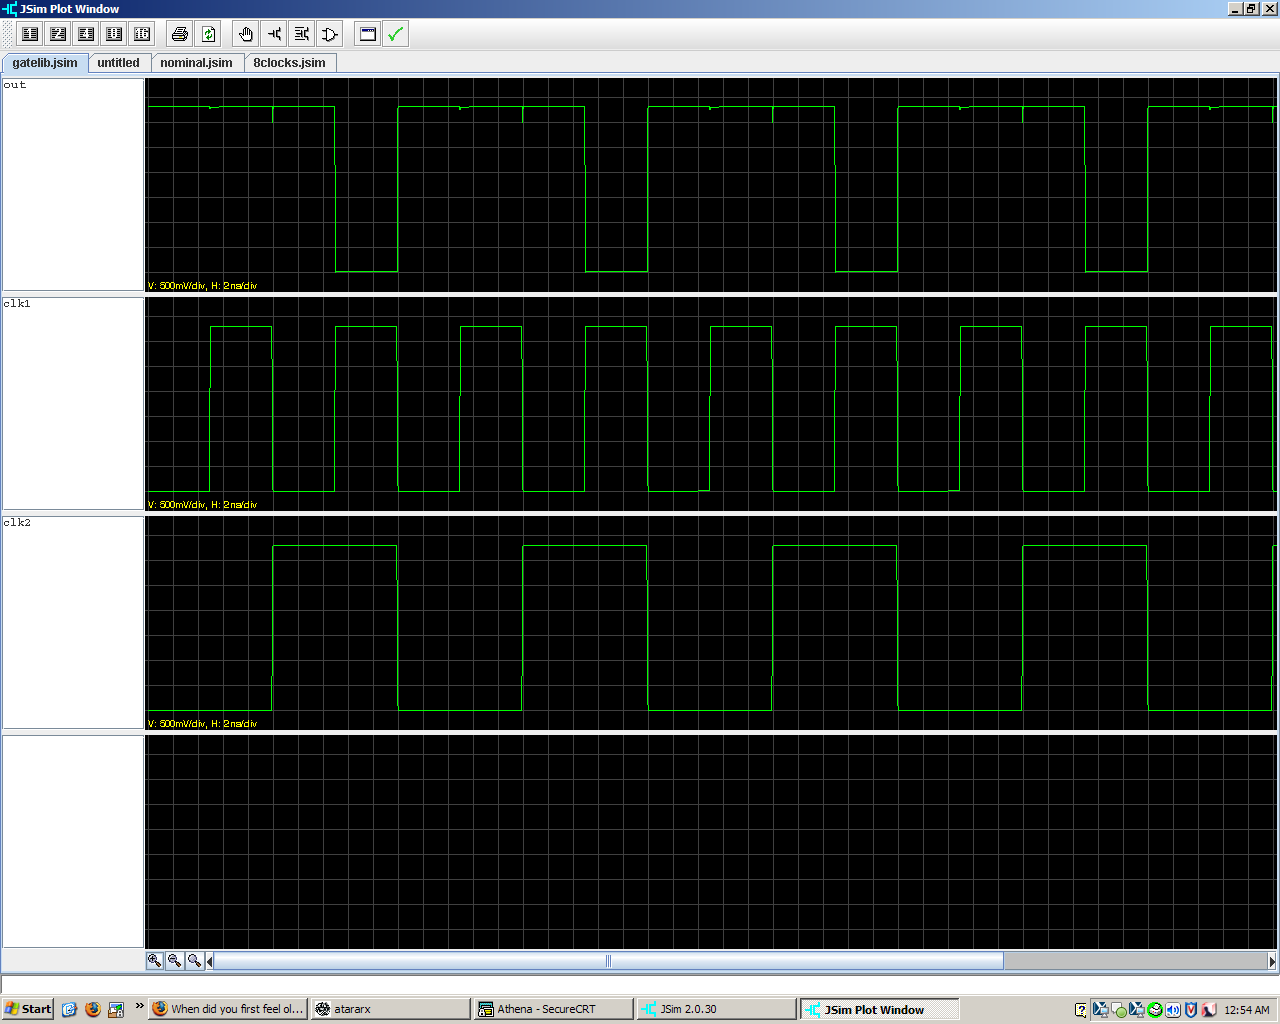This screenshot has width=1280, height=1024.
Task: Open JSim 2.0.30 from the taskbar
Action: click(x=715, y=1009)
